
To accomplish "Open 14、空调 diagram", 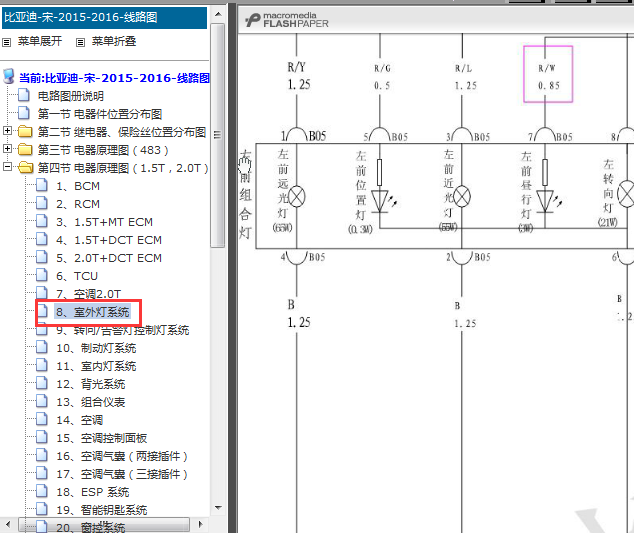I will (x=80, y=420).
